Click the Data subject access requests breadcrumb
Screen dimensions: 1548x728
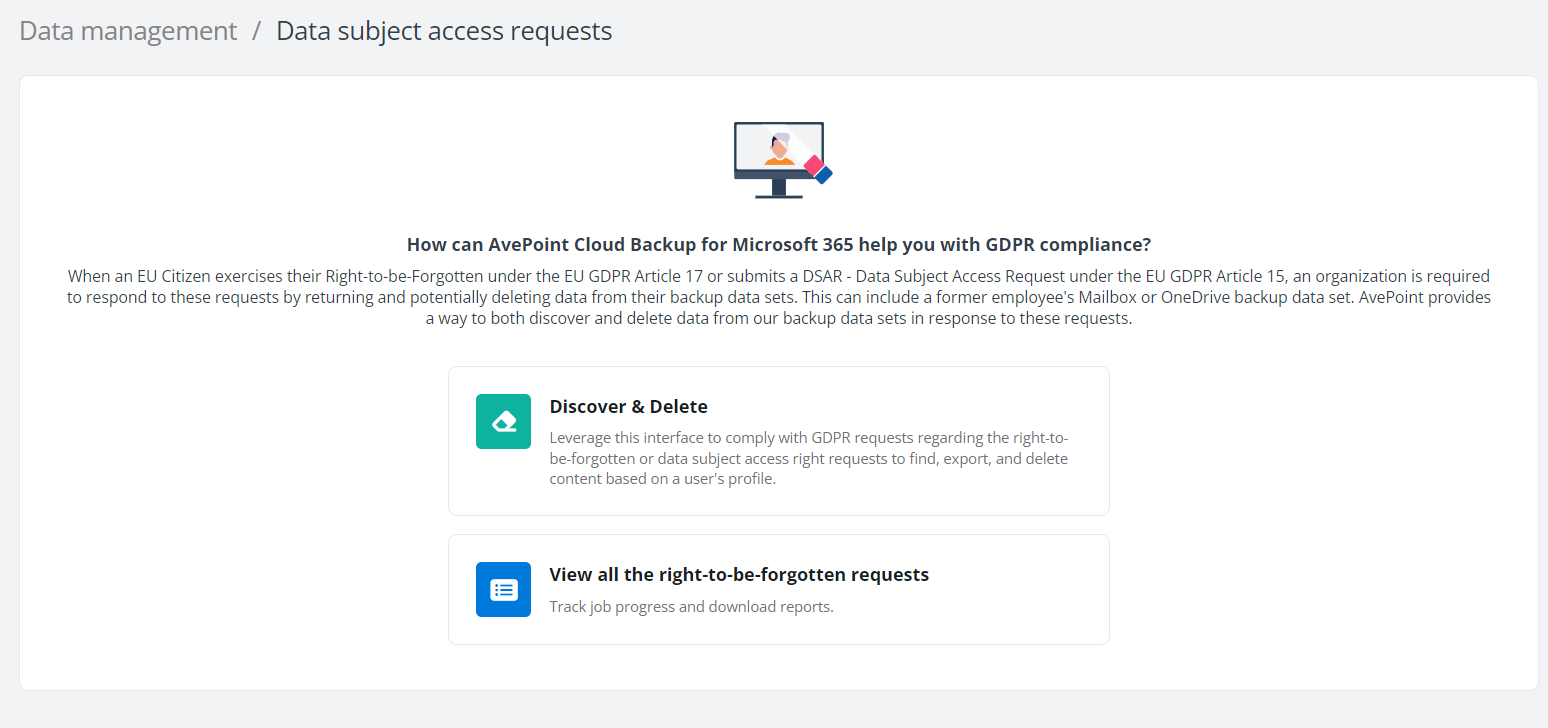[x=444, y=31]
